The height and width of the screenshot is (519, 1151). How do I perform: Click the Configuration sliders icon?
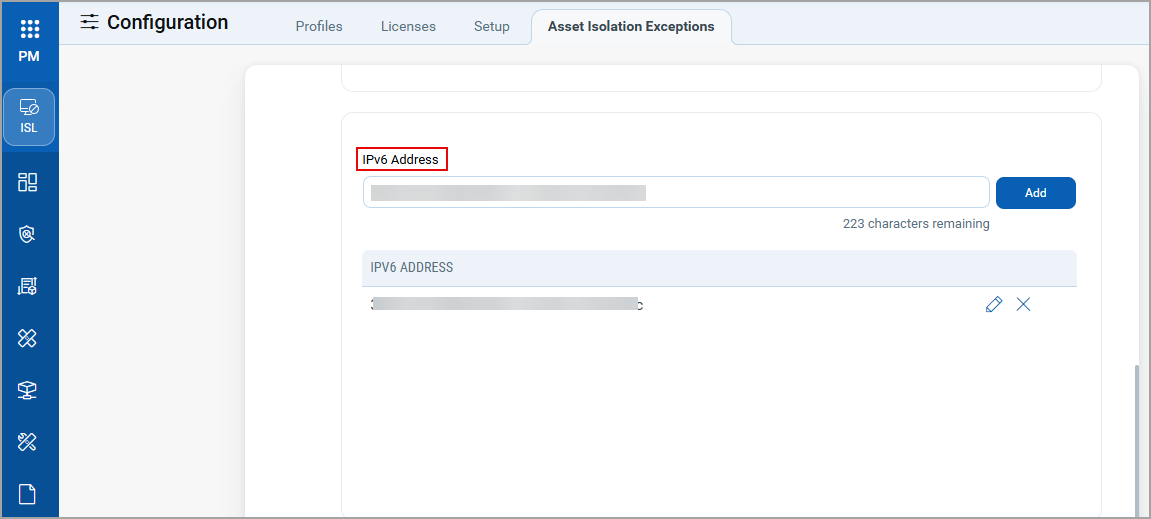[90, 22]
